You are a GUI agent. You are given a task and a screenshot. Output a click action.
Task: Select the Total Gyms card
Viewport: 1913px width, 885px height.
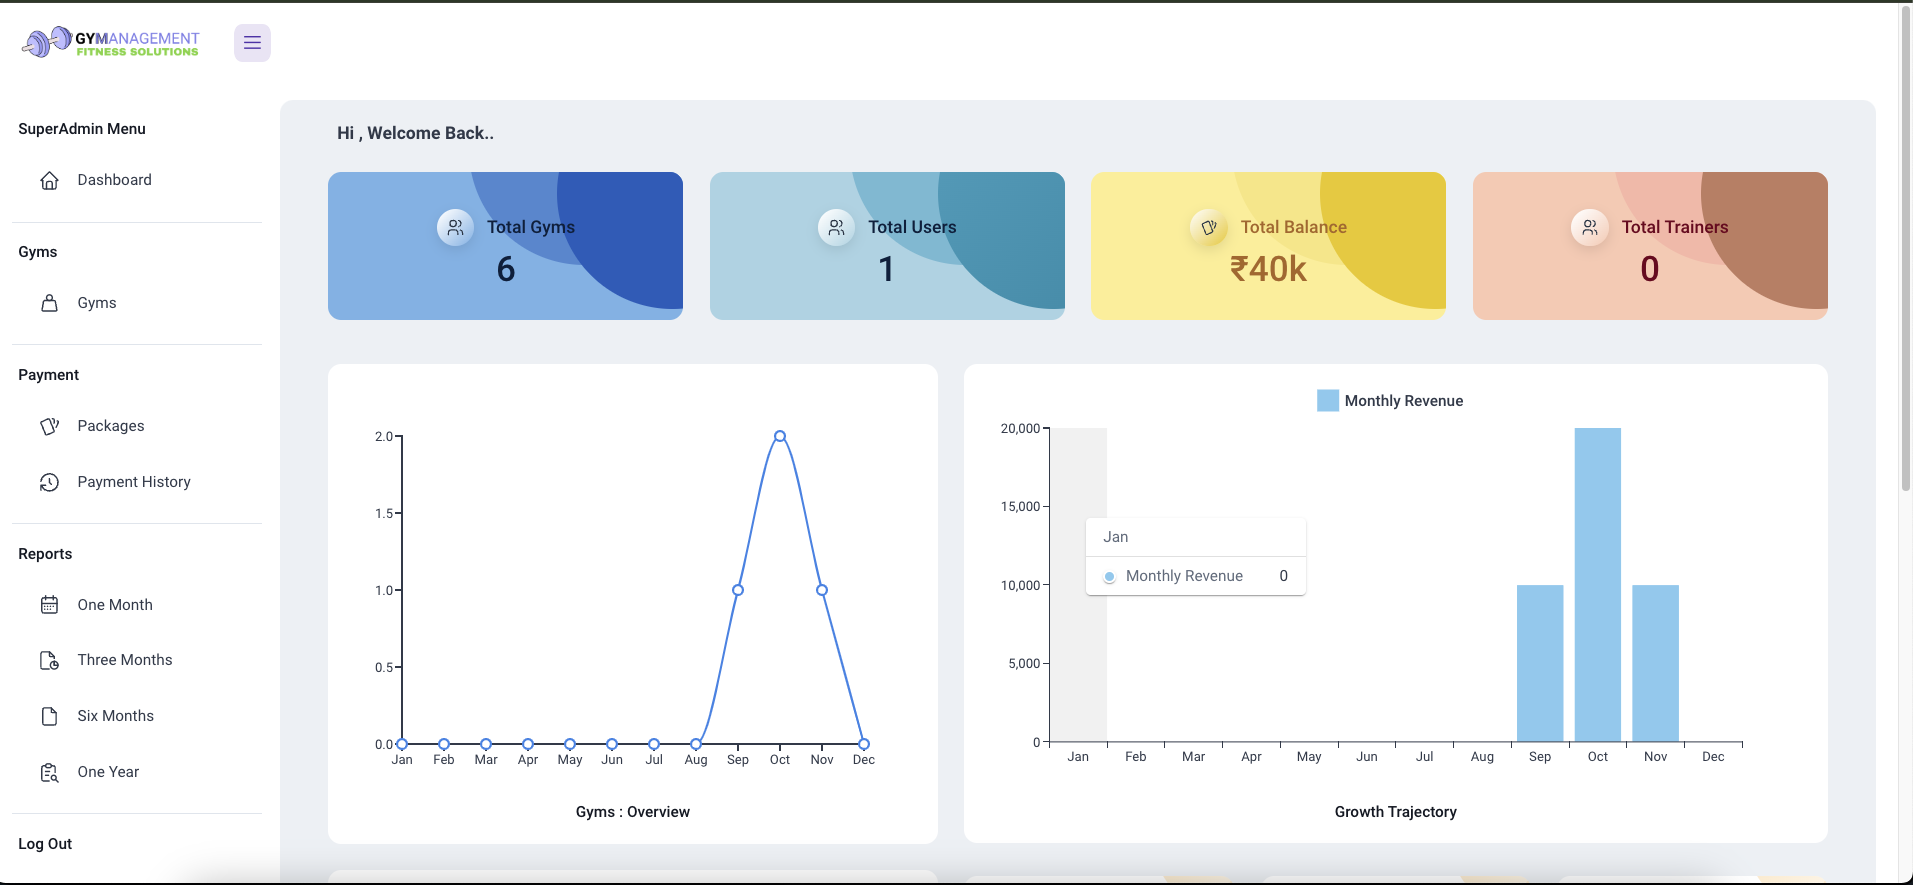pos(505,246)
